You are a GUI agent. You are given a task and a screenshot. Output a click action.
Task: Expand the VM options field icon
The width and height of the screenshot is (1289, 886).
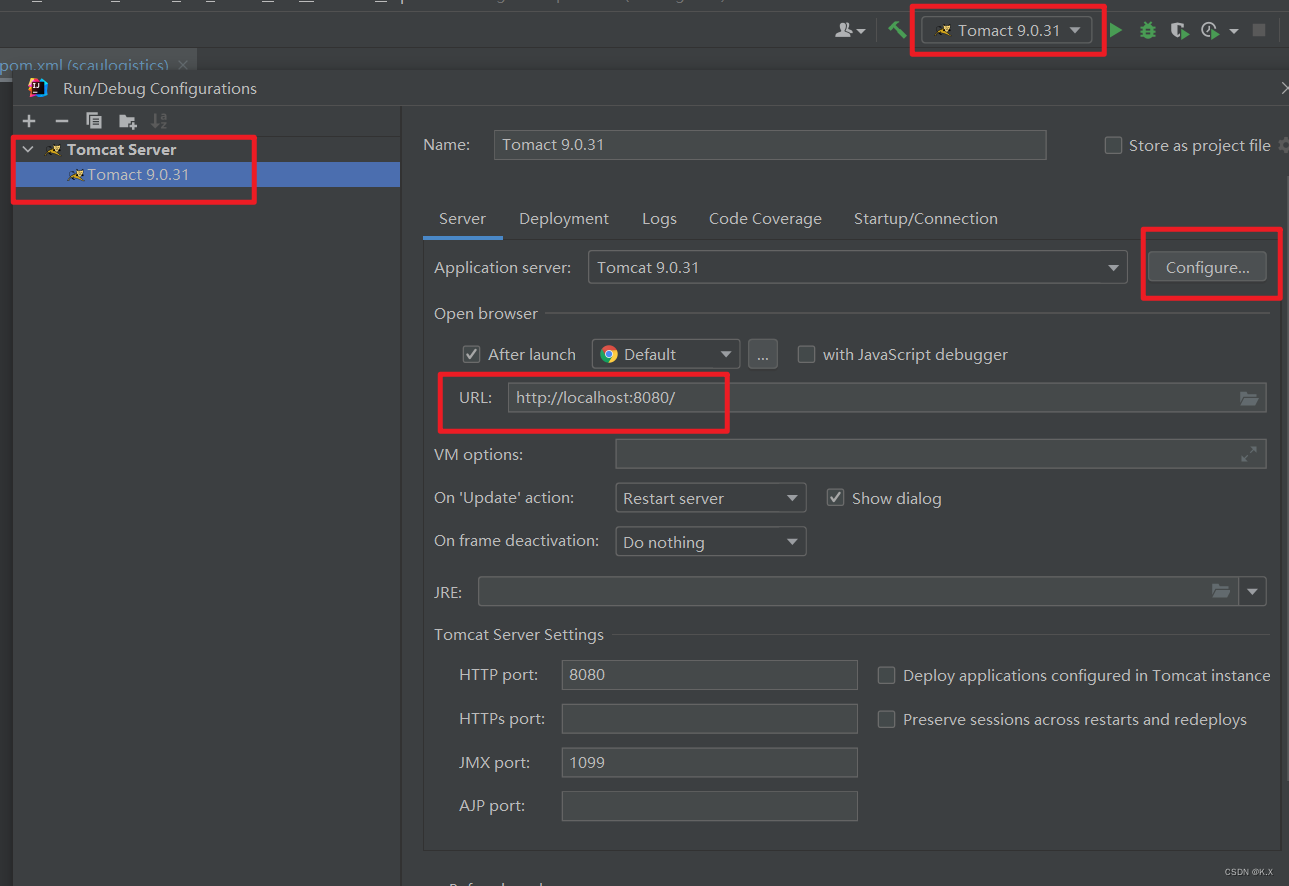pyautogui.click(x=1249, y=454)
